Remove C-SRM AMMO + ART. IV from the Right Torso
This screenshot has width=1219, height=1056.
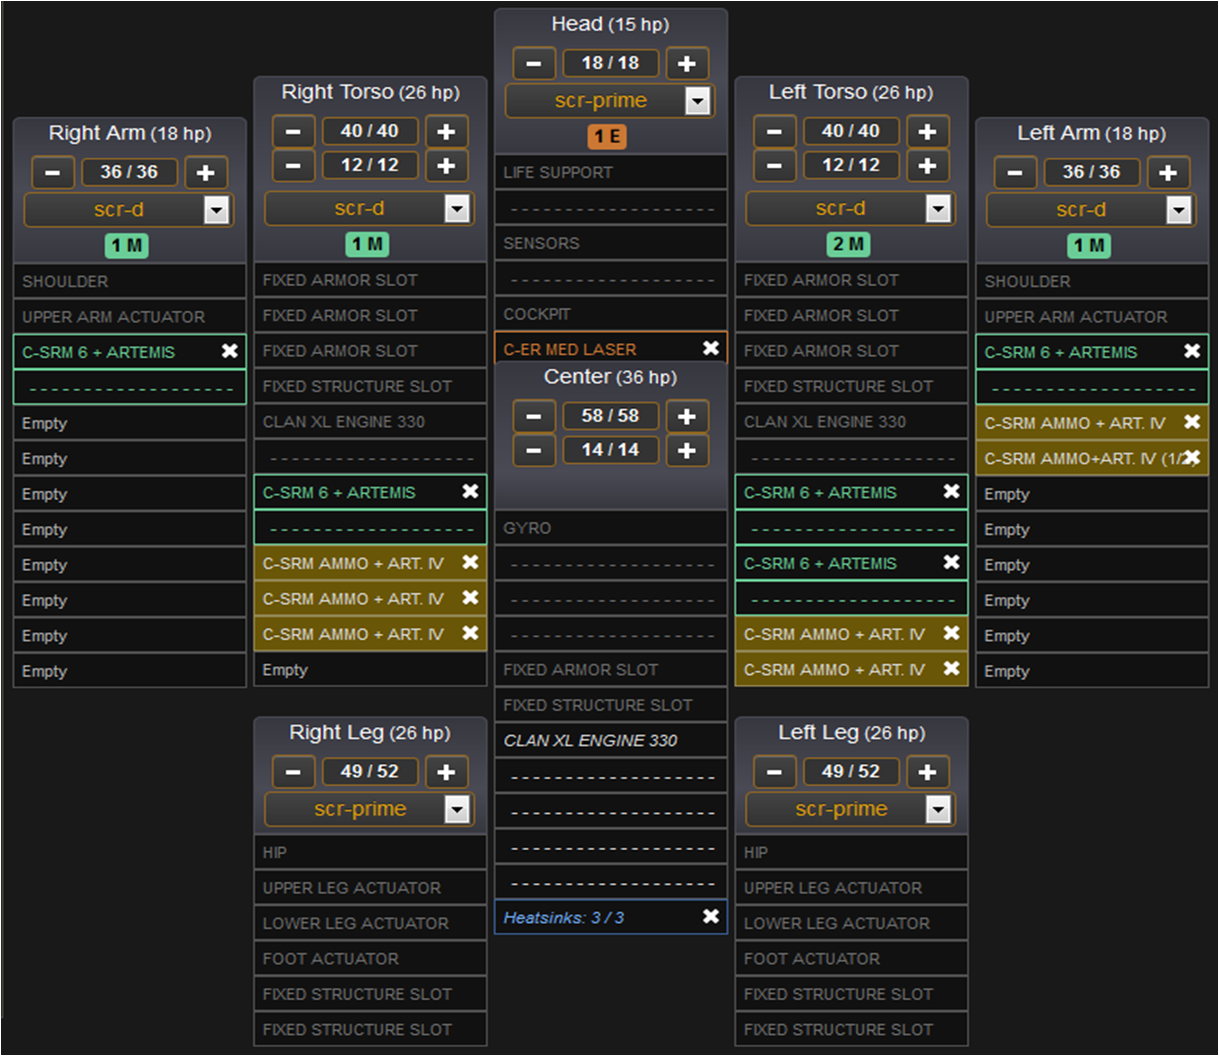pos(471,562)
